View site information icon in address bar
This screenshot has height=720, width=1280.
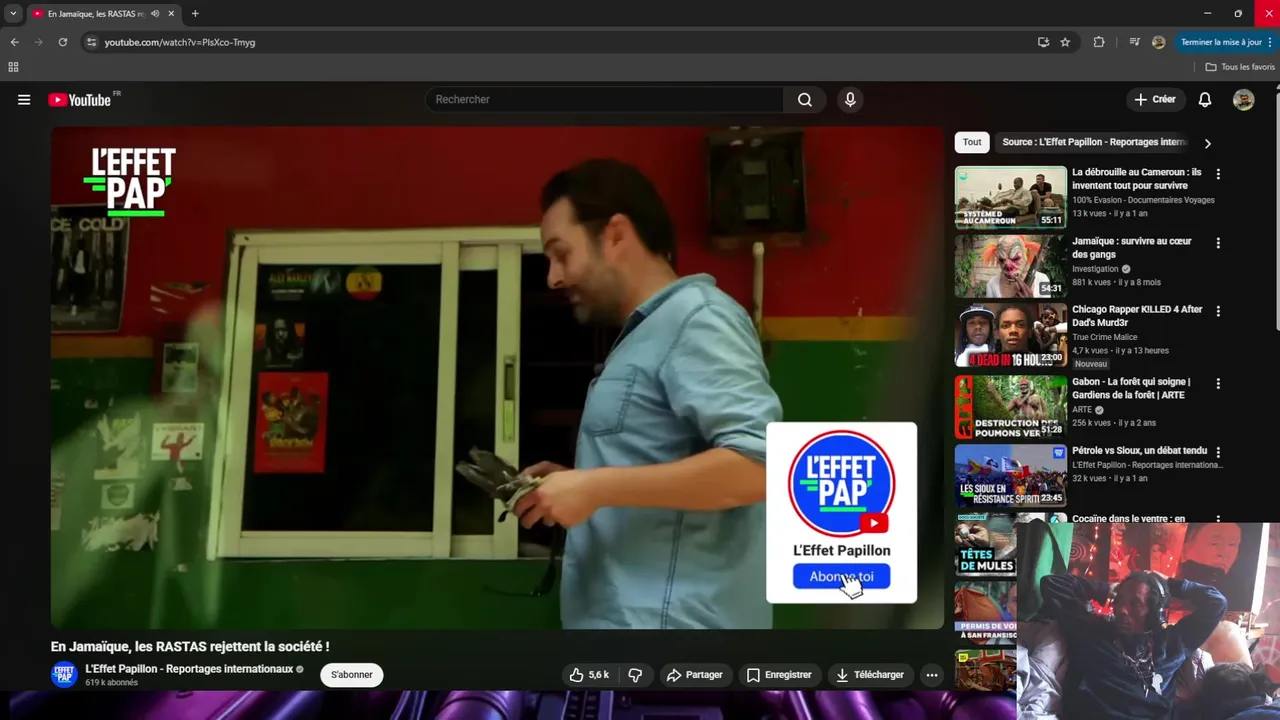click(x=91, y=42)
